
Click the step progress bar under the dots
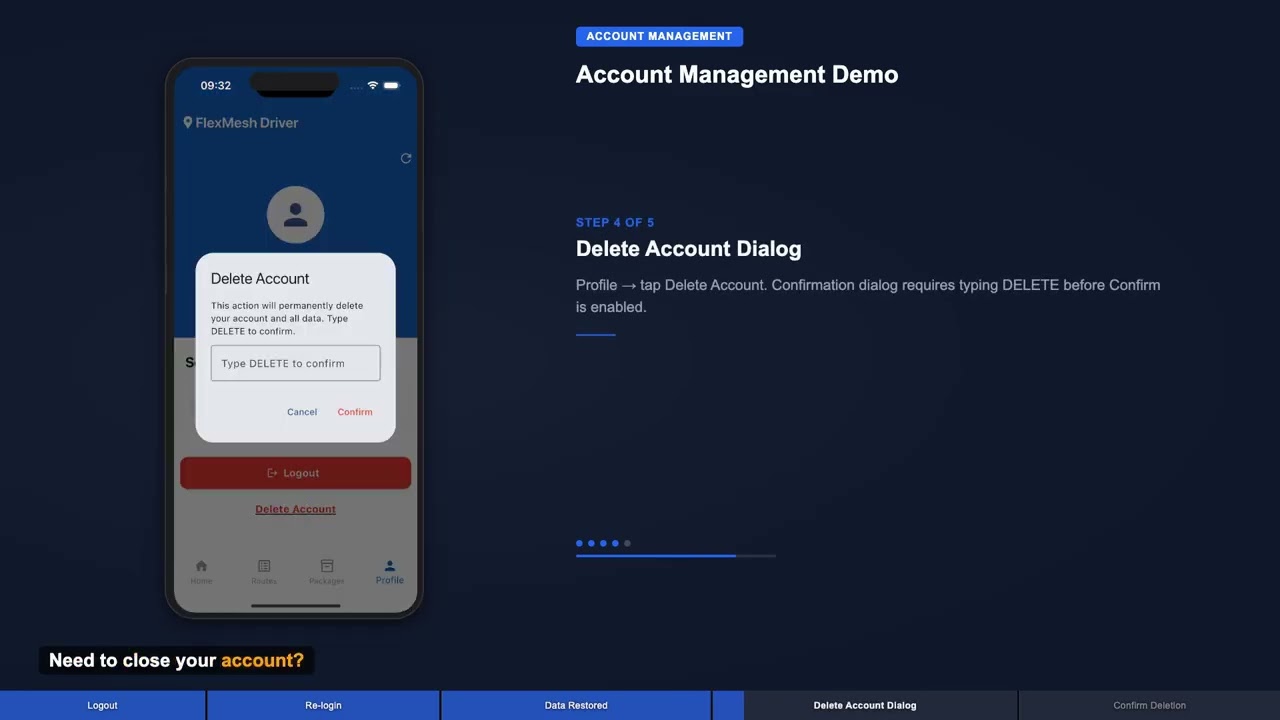tap(676, 555)
